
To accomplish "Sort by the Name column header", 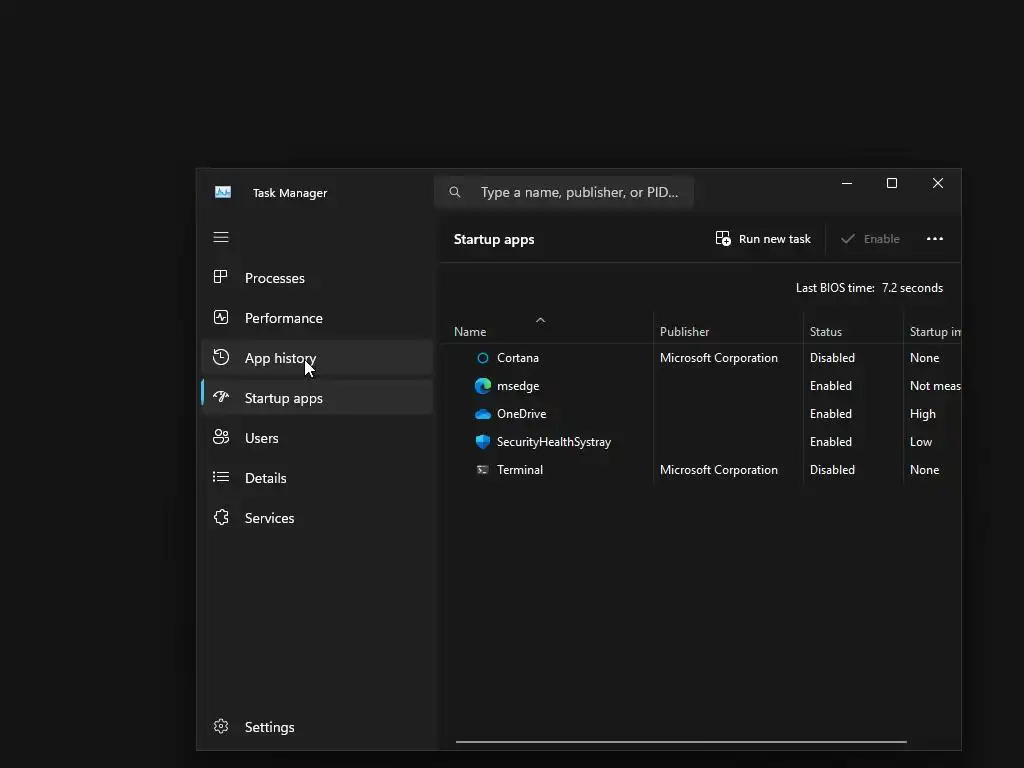I will [470, 332].
